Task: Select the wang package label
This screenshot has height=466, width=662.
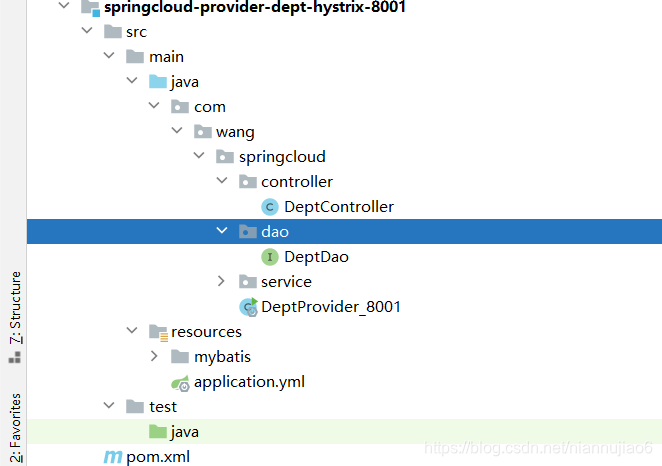Action: (x=235, y=132)
